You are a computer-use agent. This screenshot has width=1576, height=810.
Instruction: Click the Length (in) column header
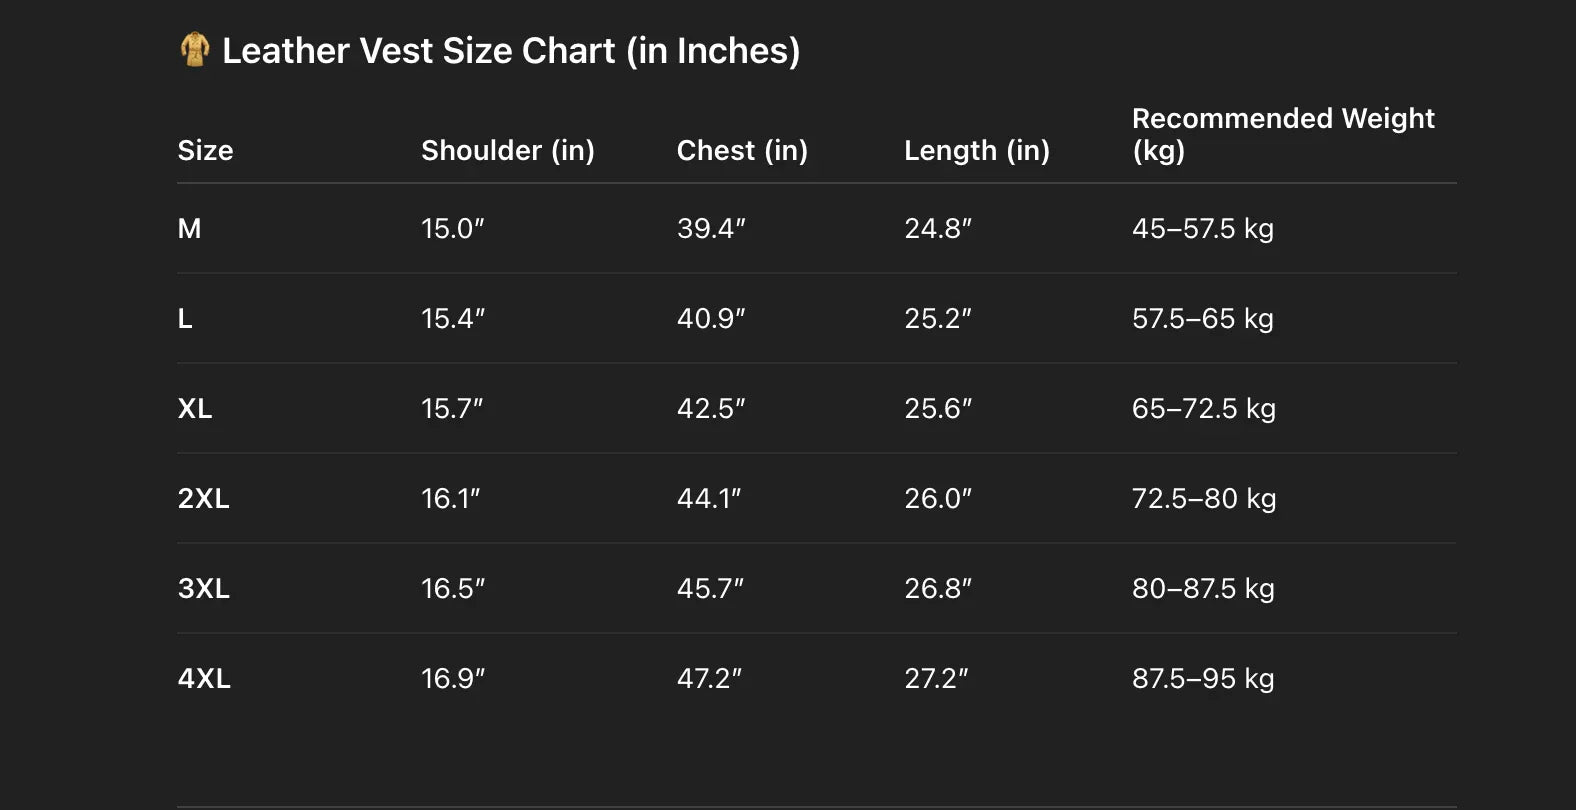tap(977, 150)
